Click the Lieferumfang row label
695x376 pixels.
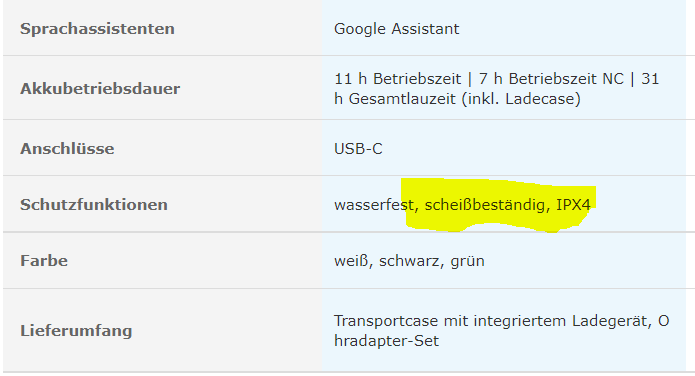(76, 331)
